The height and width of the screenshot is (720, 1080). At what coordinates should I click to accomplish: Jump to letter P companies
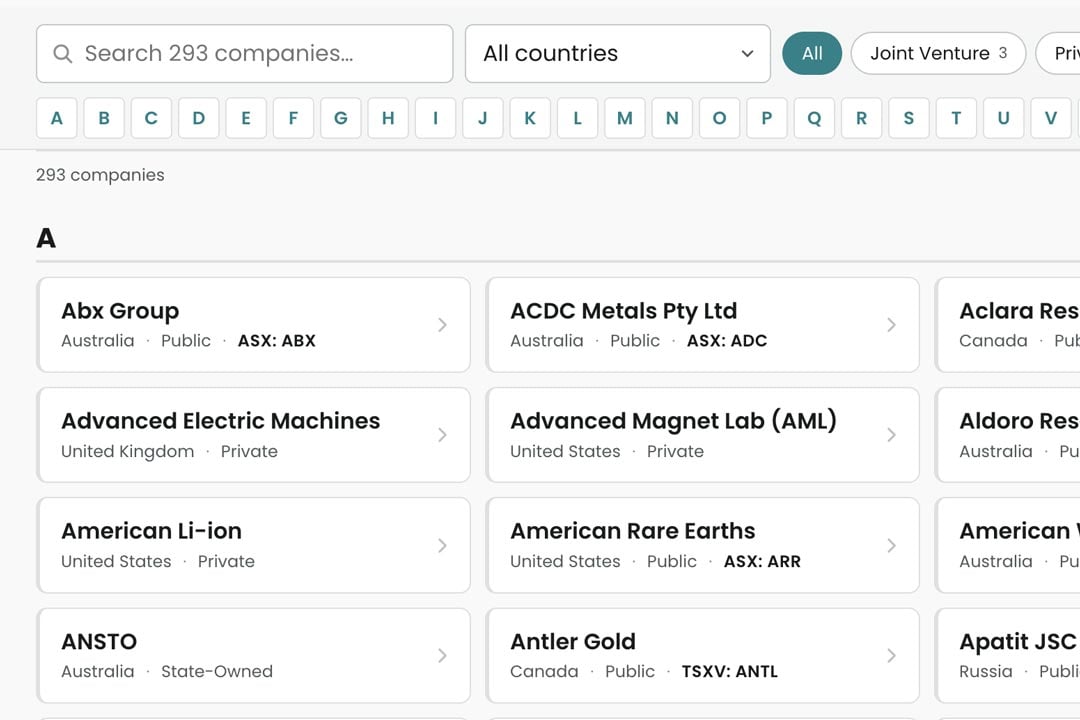pos(767,119)
